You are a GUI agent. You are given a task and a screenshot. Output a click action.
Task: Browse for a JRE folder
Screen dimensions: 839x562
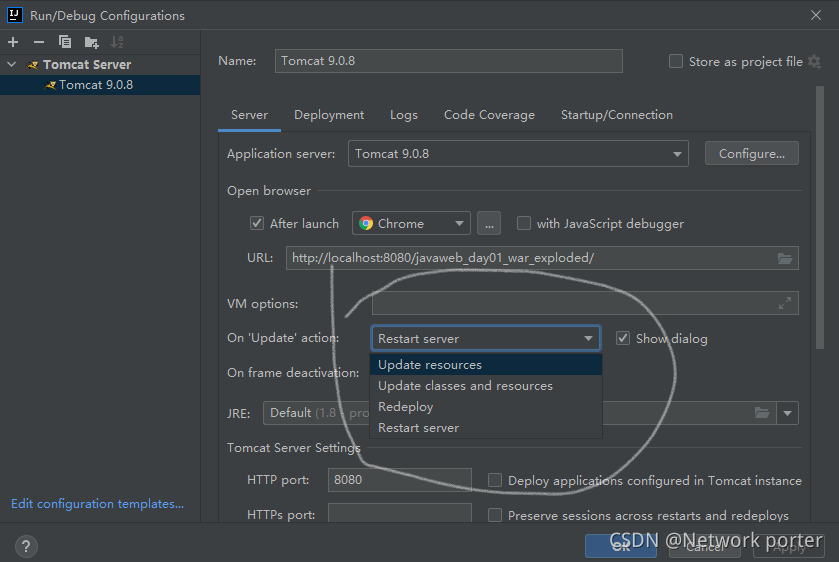click(x=762, y=413)
